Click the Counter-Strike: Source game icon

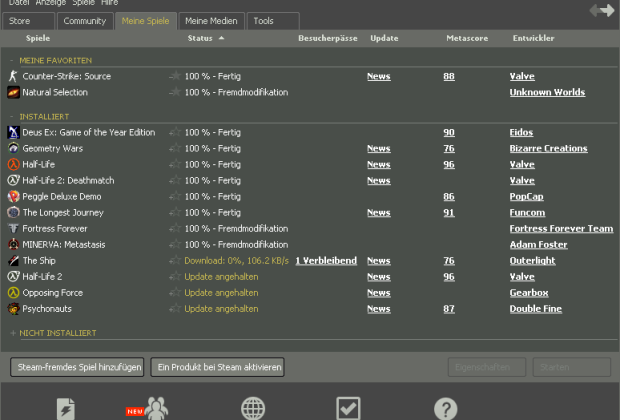(13, 76)
